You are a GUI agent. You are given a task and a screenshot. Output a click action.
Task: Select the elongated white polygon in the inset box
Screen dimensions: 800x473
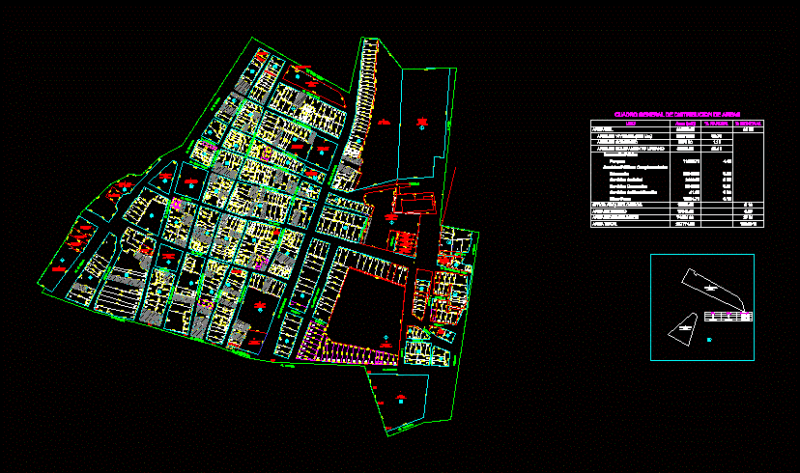click(x=714, y=290)
